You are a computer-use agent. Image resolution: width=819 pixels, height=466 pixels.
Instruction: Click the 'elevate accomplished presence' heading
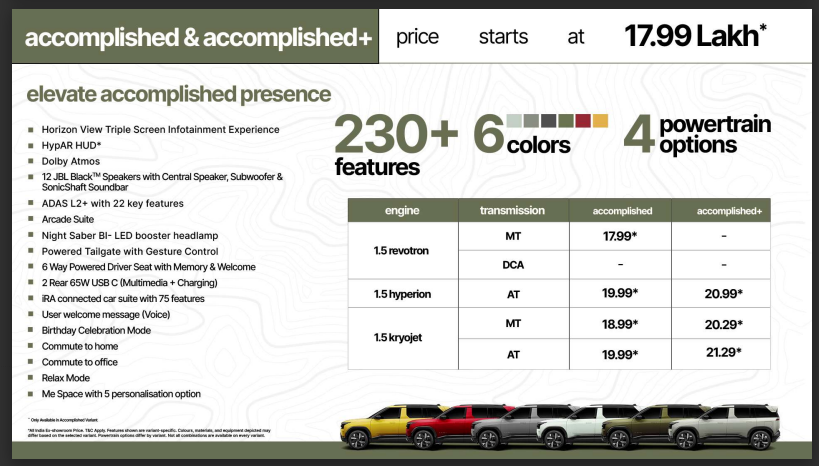178,95
